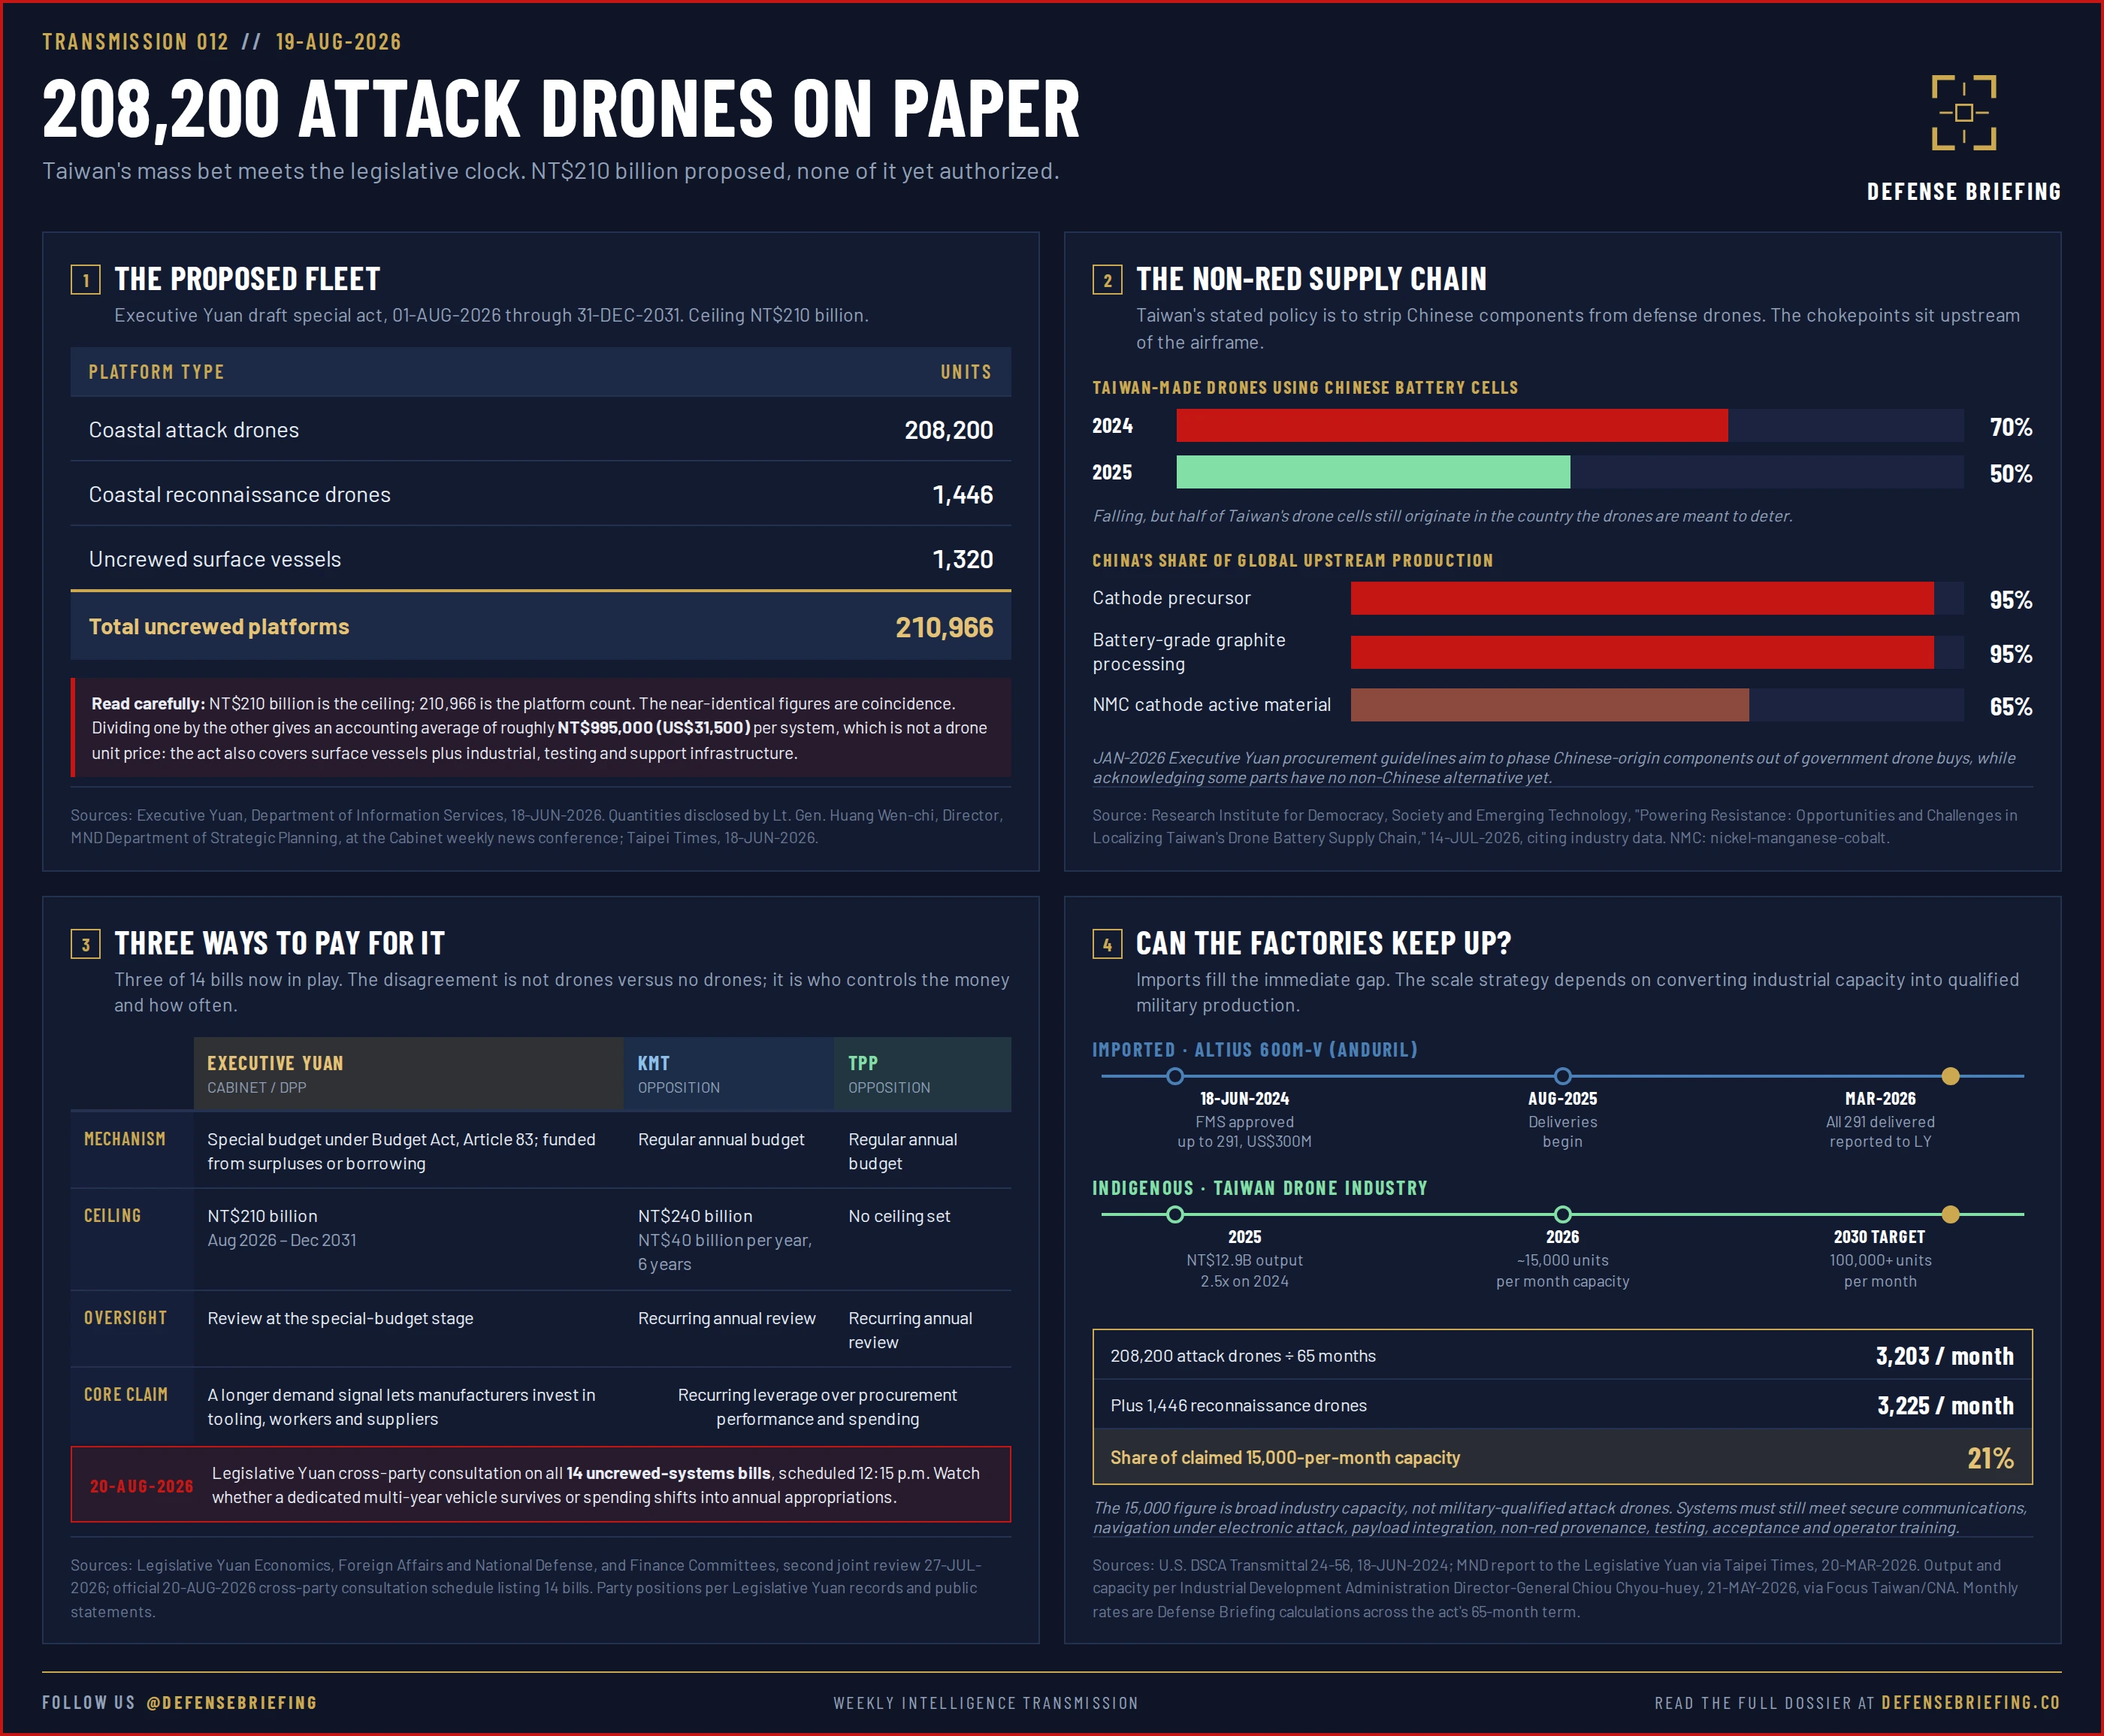This screenshot has width=2104, height=1736.
Task: Click the MECHANISM row label
Action: tap(125, 1139)
